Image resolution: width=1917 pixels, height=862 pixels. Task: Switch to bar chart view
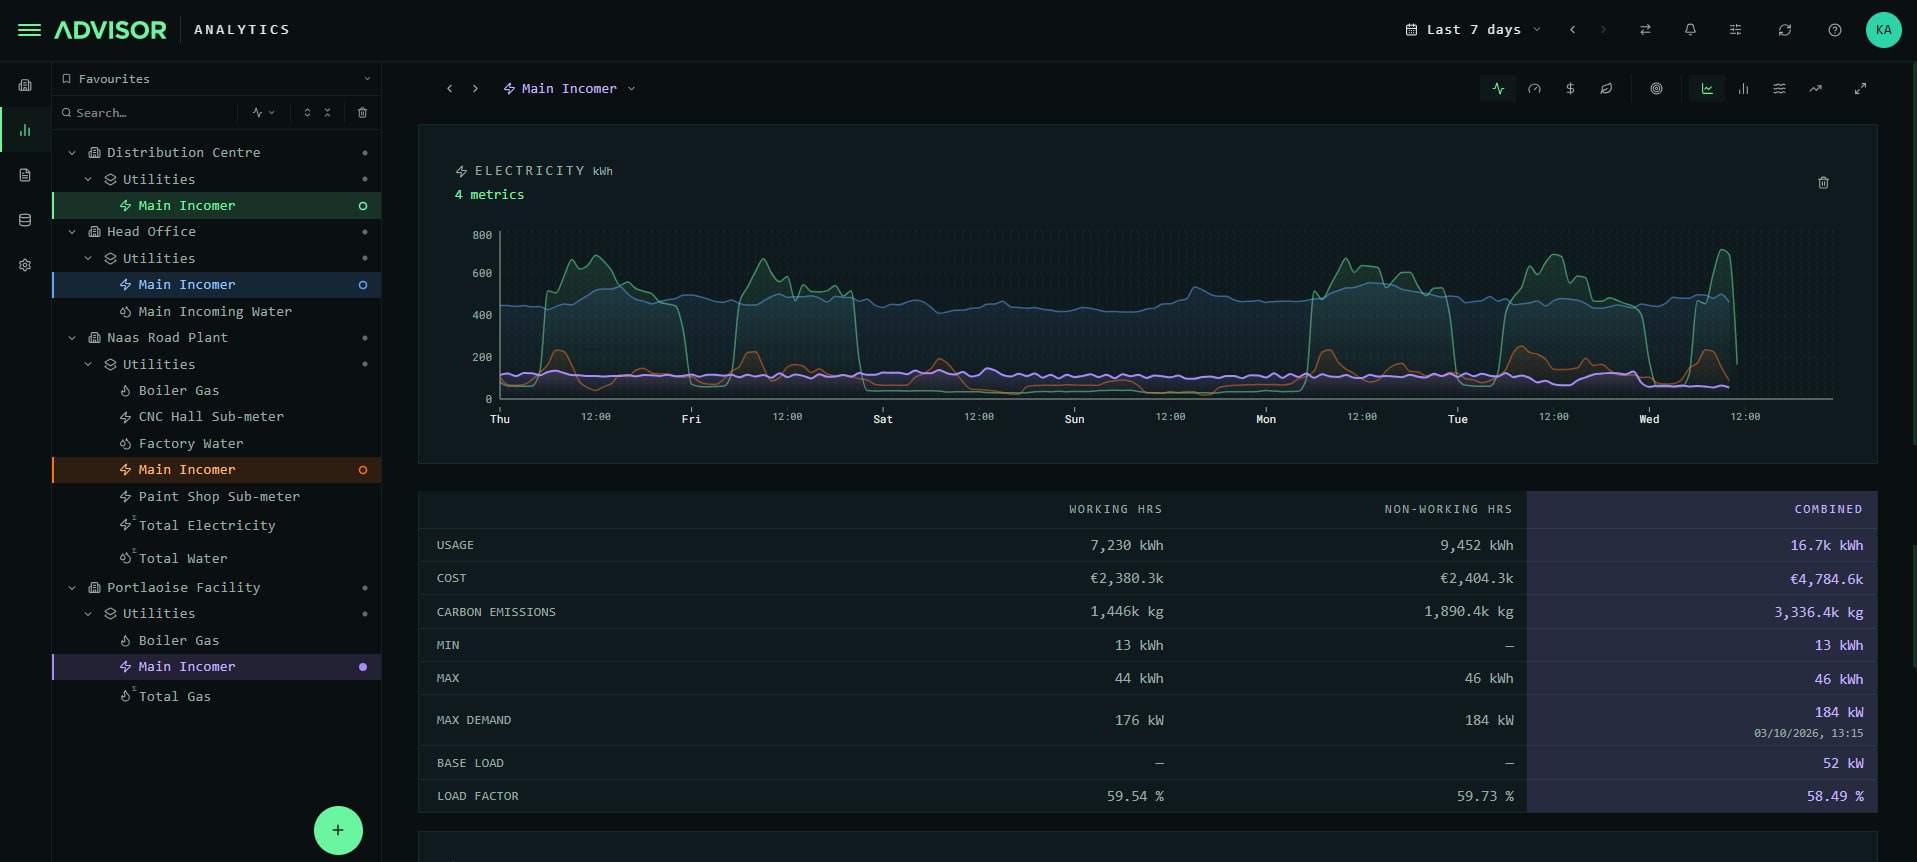(1743, 89)
